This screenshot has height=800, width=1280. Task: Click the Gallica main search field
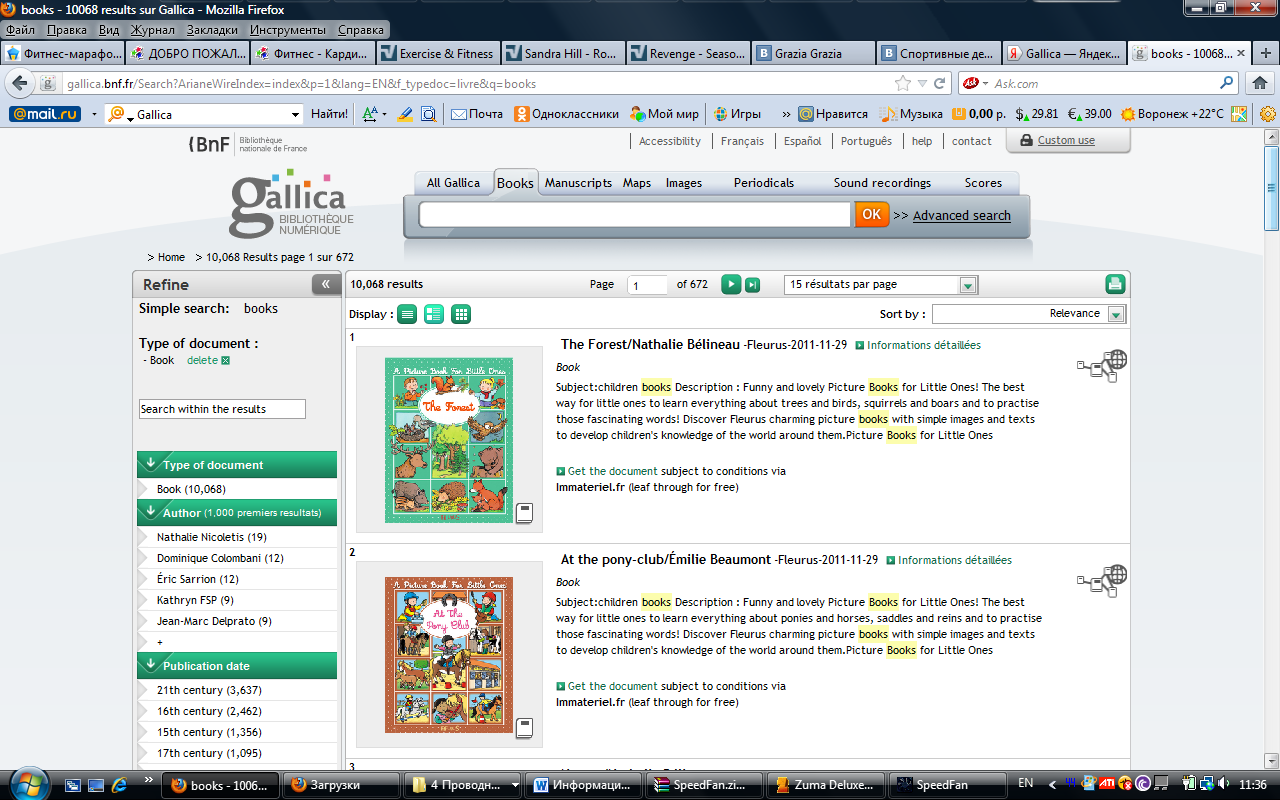(634, 214)
